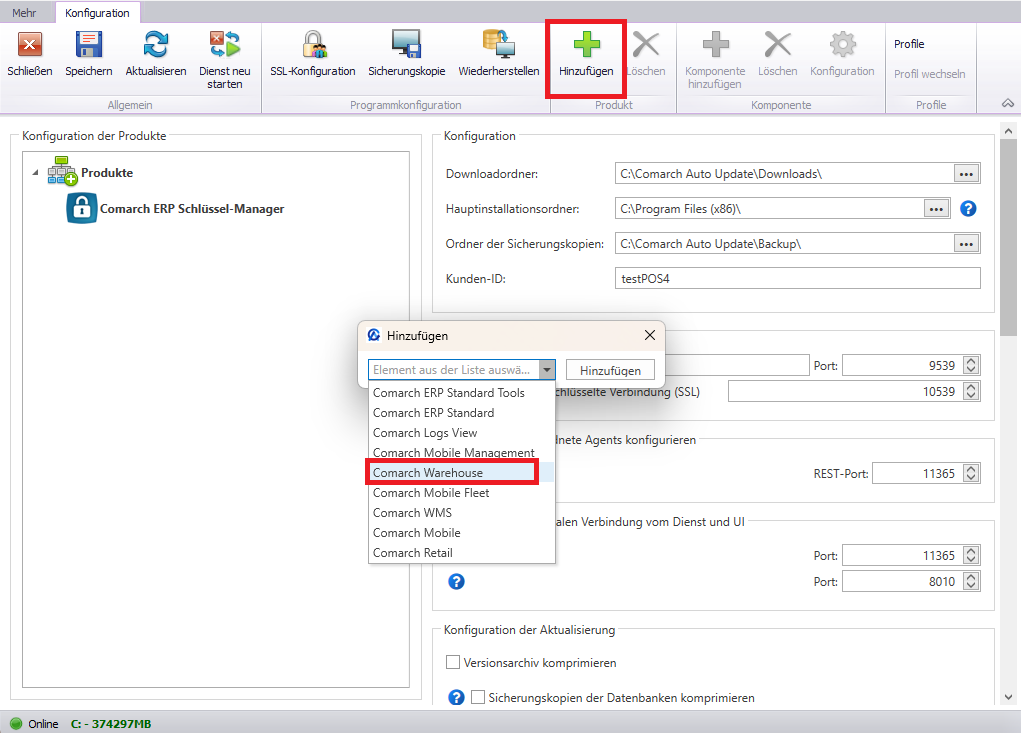Click the green plus Hinzufügen ribbon icon

[587, 44]
